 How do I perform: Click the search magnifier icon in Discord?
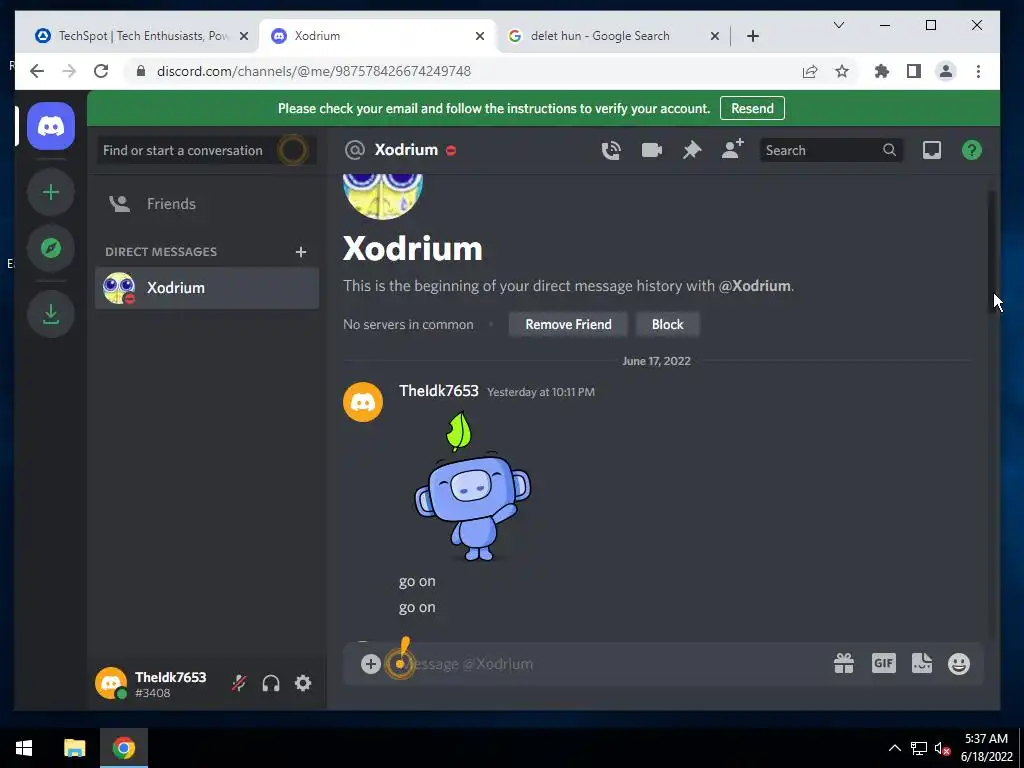pyautogui.click(x=889, y=150)
